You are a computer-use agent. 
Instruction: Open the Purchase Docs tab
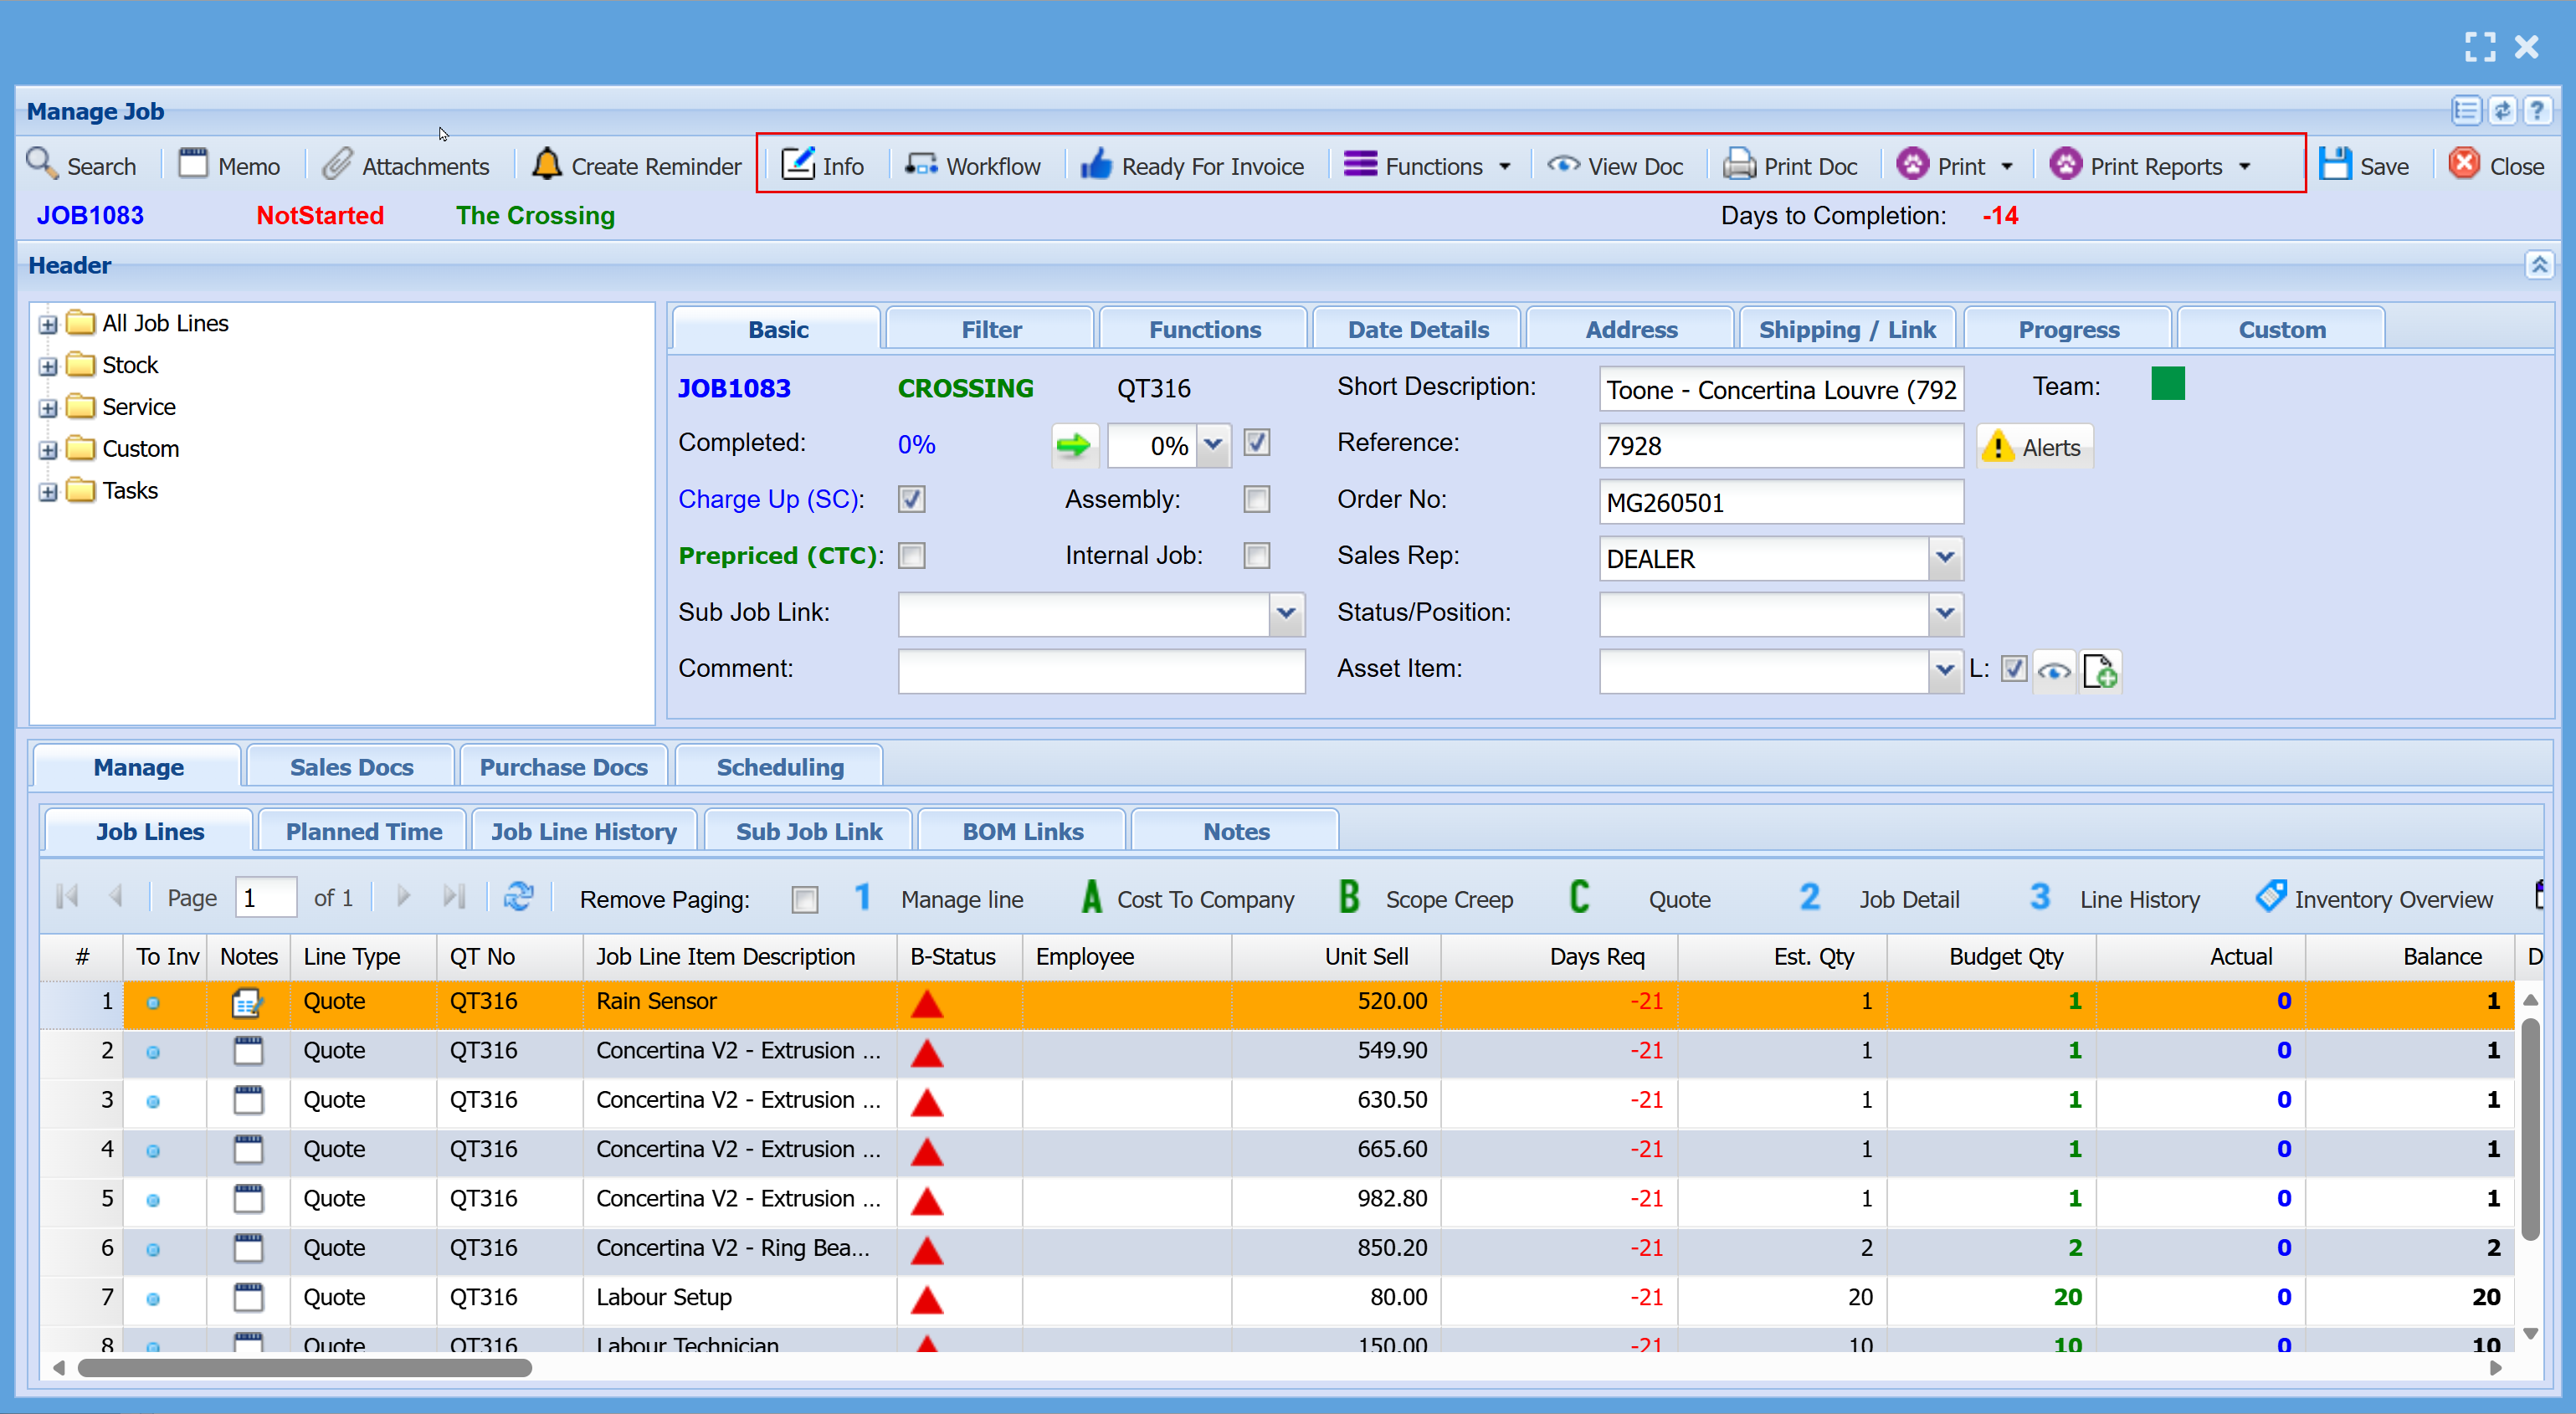point(563,767)
